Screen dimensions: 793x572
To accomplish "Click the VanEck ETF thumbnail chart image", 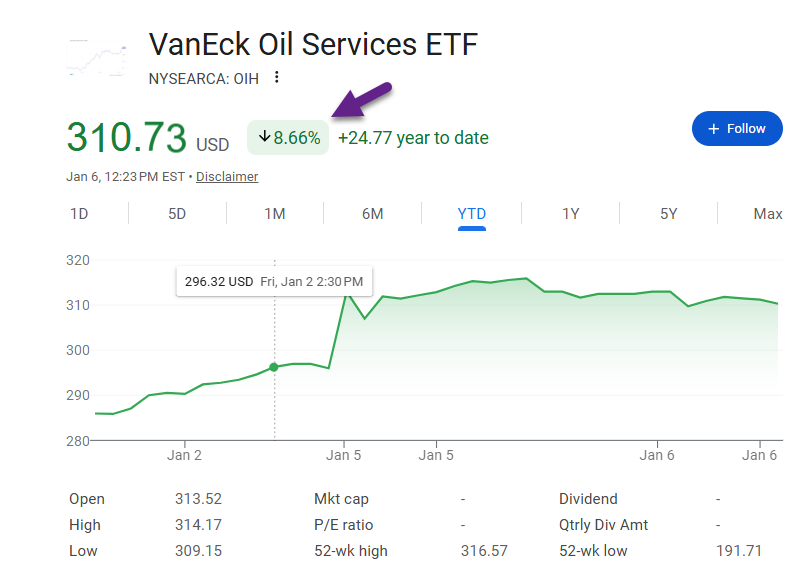I will 97,58.
